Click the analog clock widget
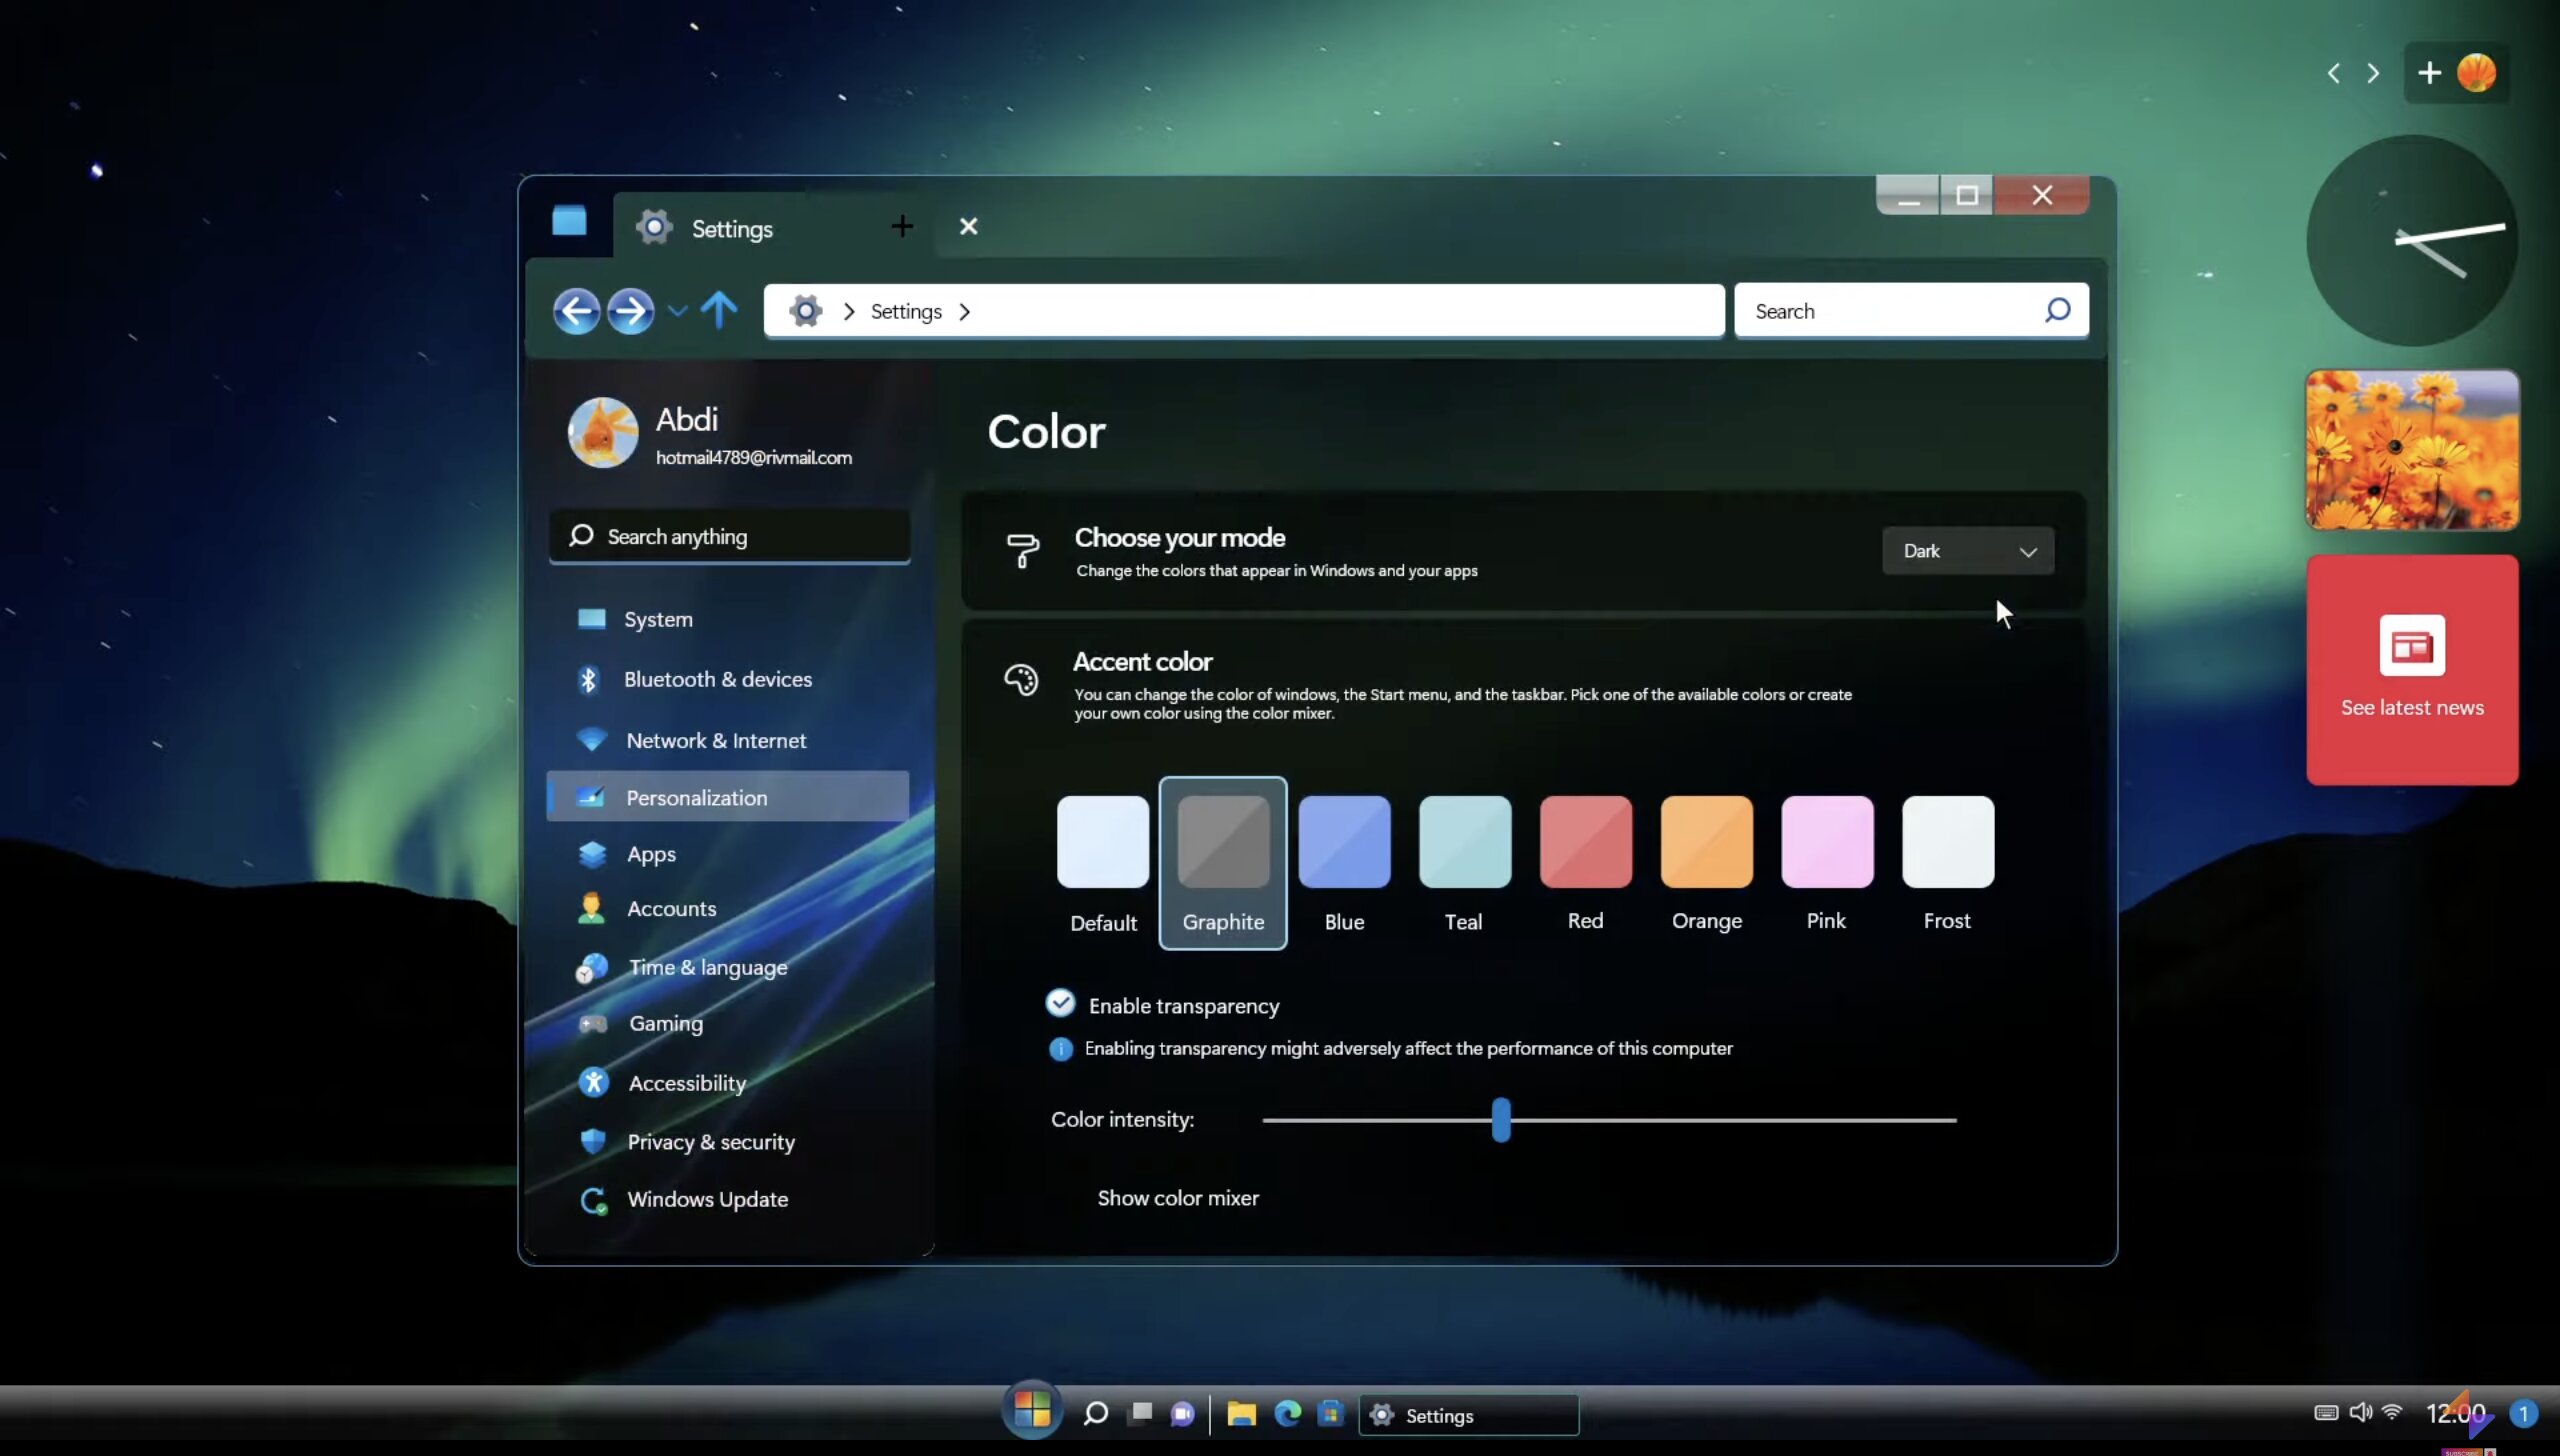The height and width of the screenshot is (1456, 2560). pyautogui.click(x=2412, y=241)
